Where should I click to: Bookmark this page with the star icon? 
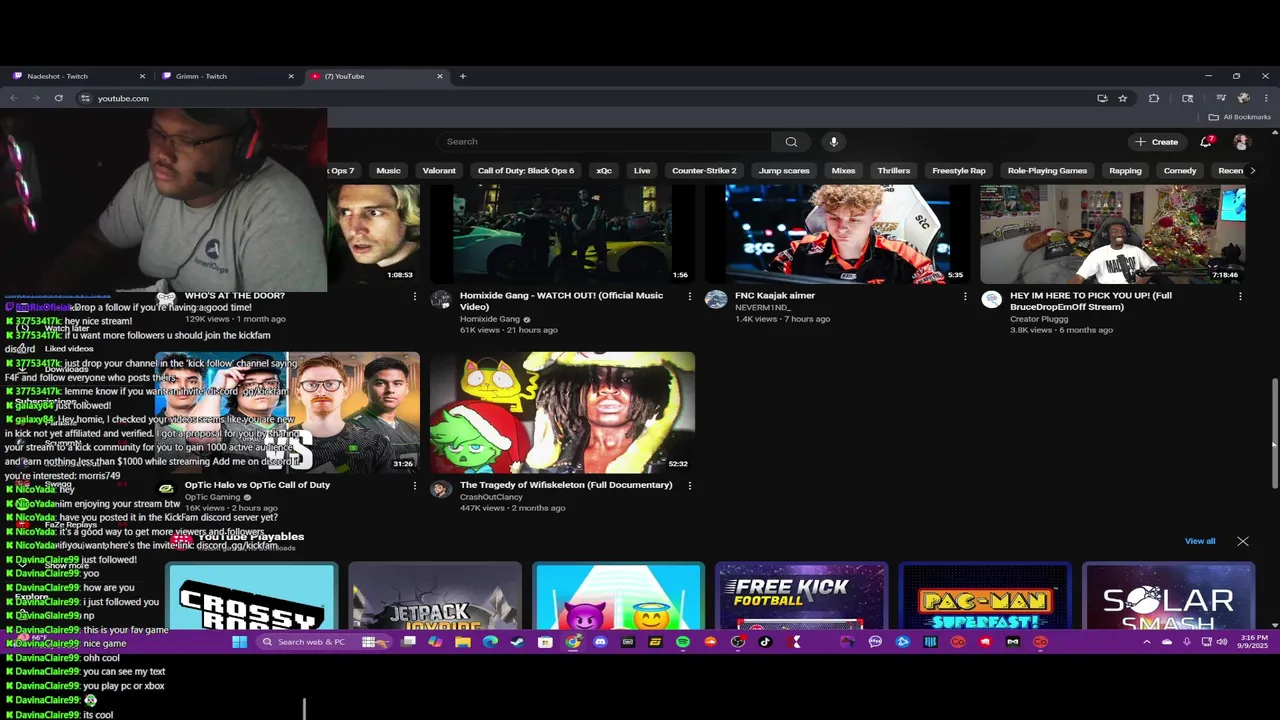coord(1123,98)
